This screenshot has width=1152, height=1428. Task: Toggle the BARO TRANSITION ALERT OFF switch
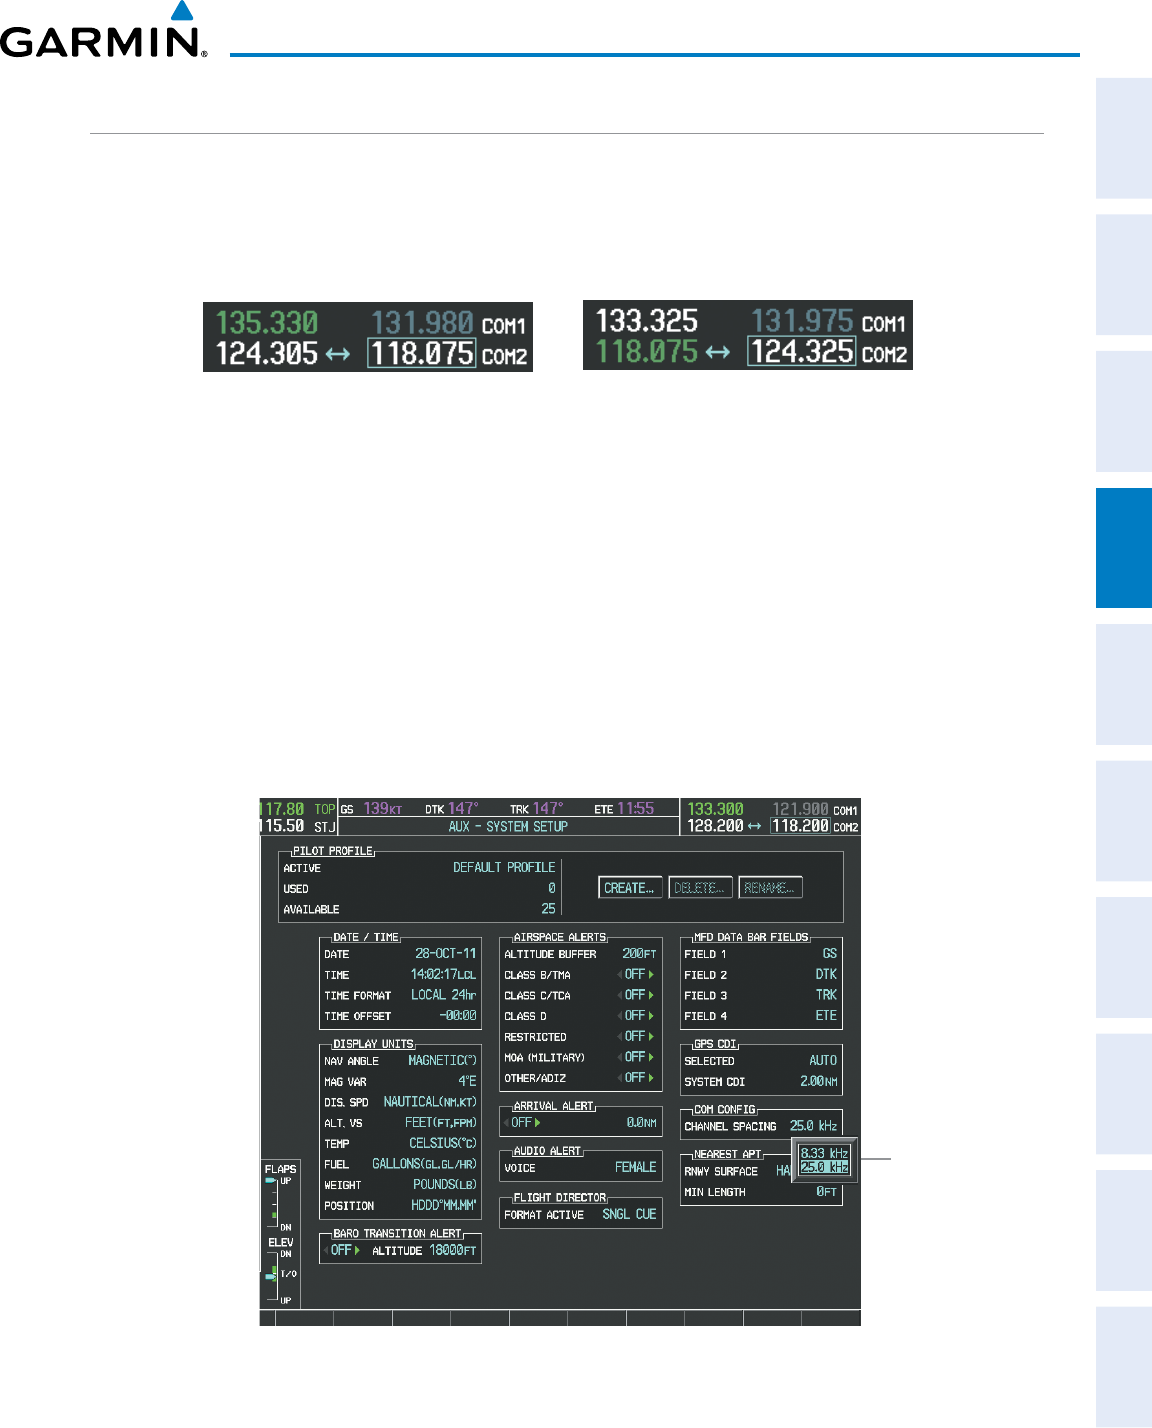click(344, 1250)
